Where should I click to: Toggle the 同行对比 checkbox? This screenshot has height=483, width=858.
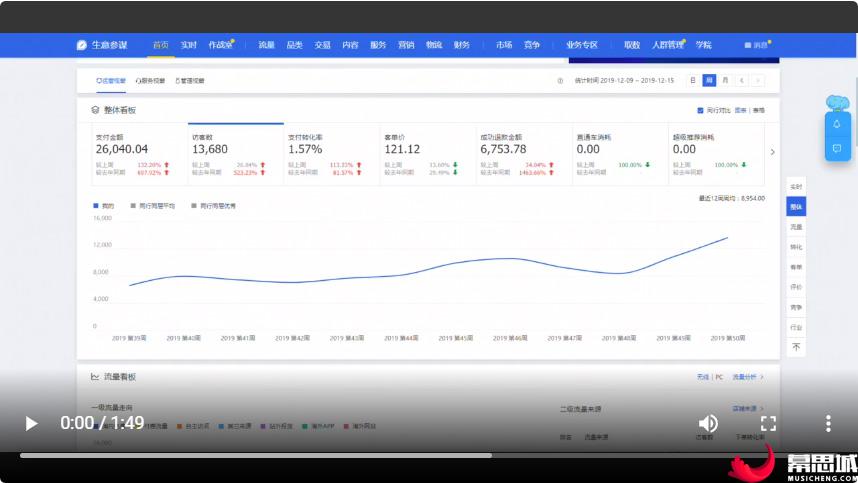[x=700, y=110]
